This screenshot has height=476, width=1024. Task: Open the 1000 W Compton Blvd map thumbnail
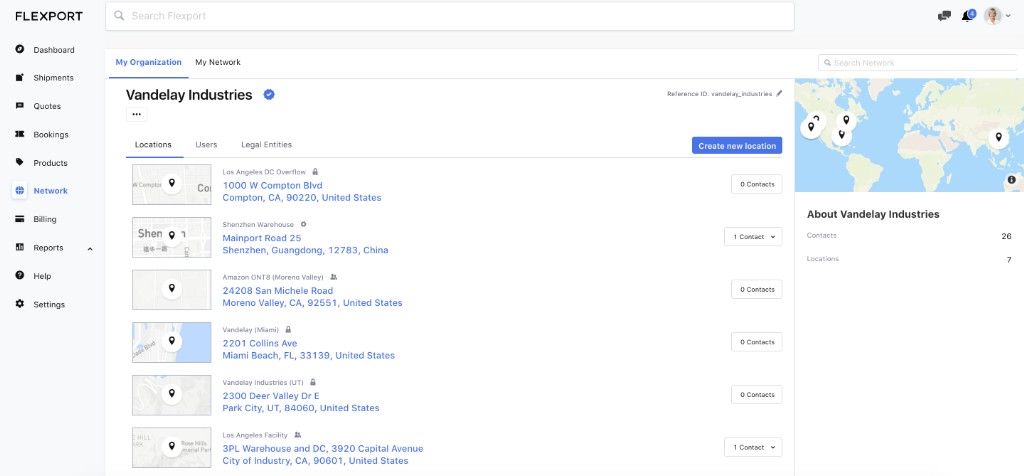tap(172, 185)
